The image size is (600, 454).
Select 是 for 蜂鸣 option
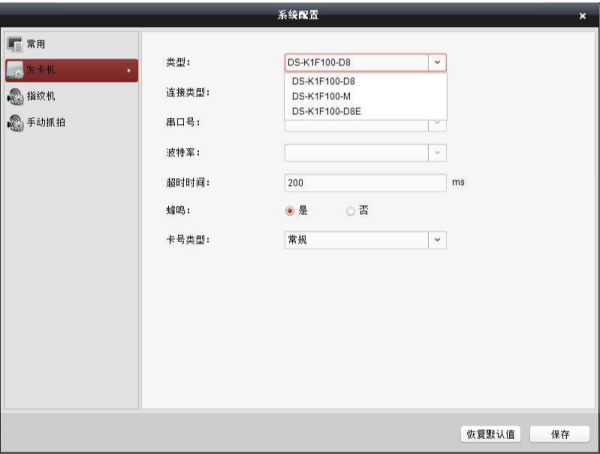[290, 211]
